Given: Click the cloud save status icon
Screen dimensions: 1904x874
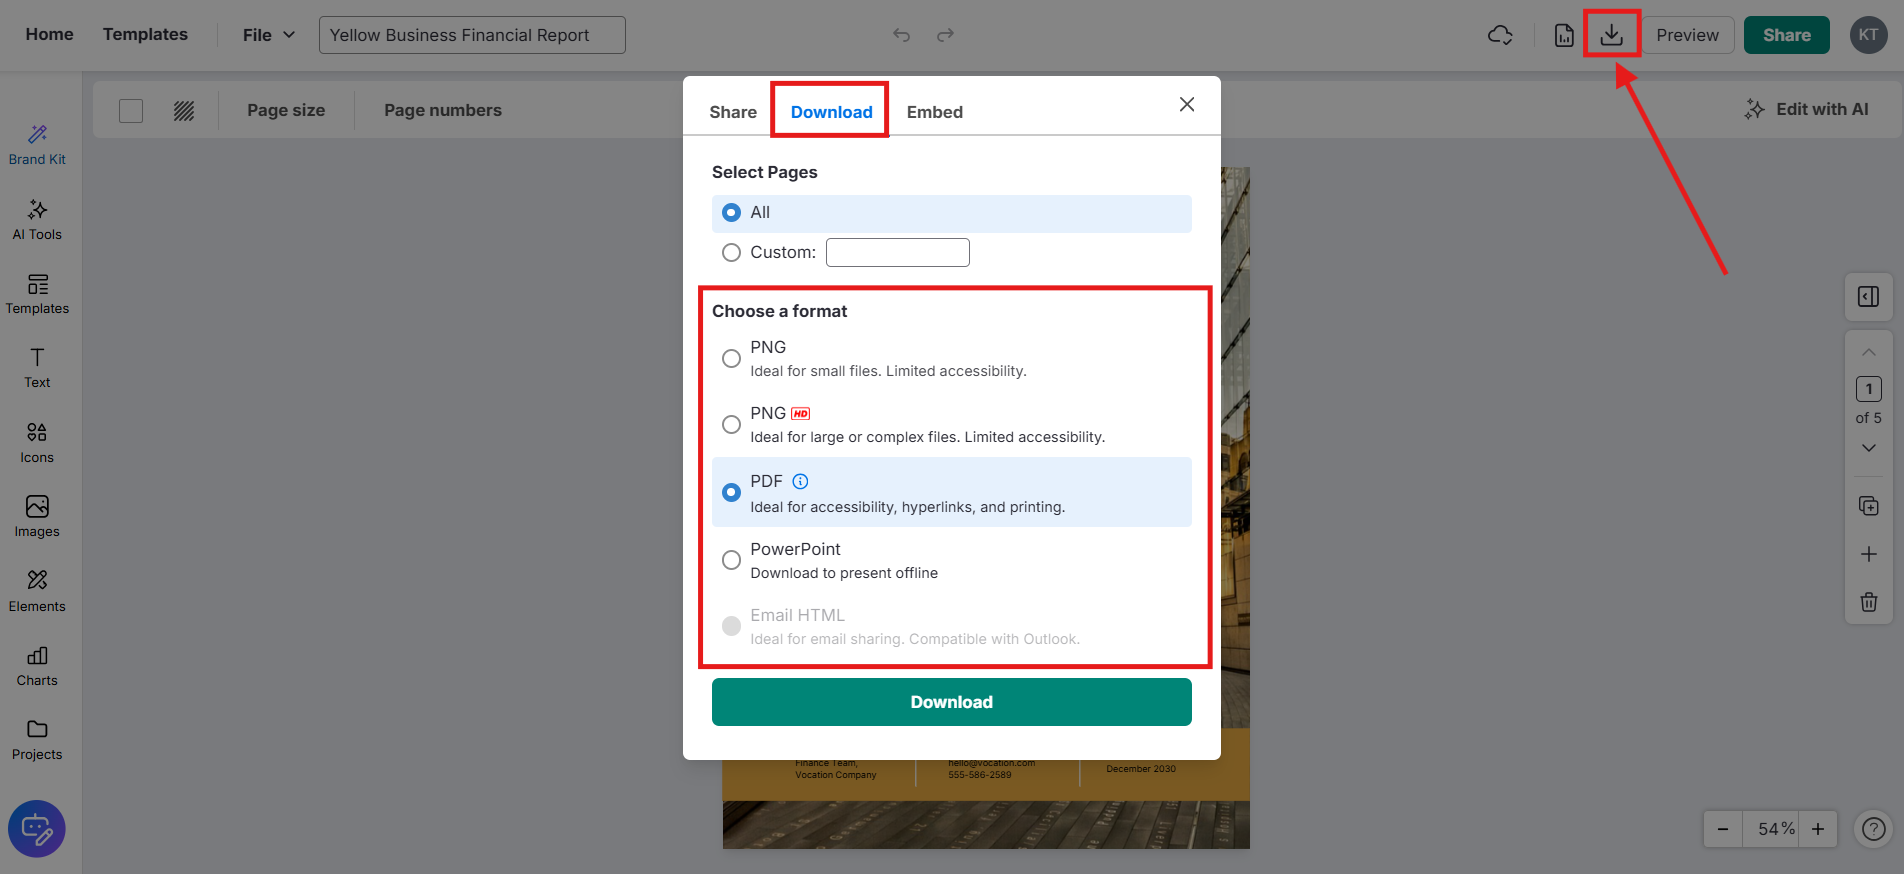Looking at the screenshot, I should (1500, 35).
